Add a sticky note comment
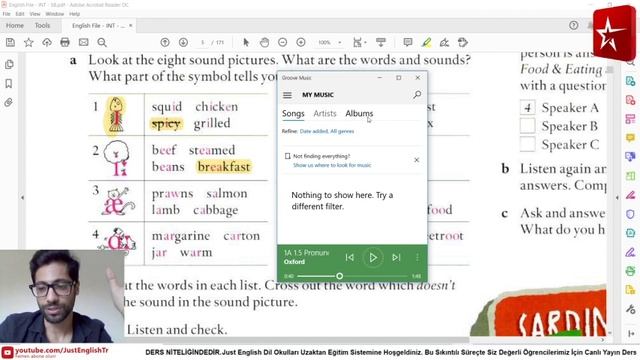The image size is (640, 360). click(x=408, y=42)
